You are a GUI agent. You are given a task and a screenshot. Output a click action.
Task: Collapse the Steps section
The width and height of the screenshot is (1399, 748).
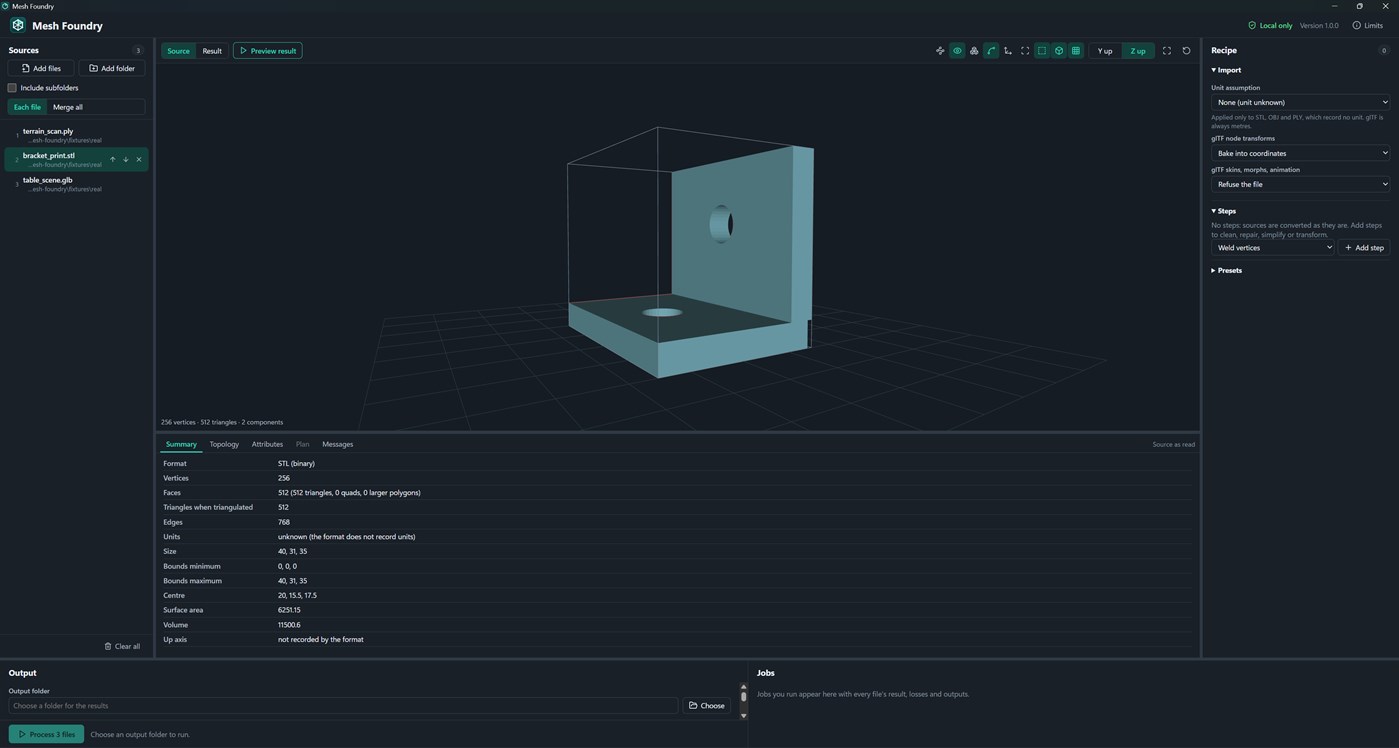coord(1224,211)
